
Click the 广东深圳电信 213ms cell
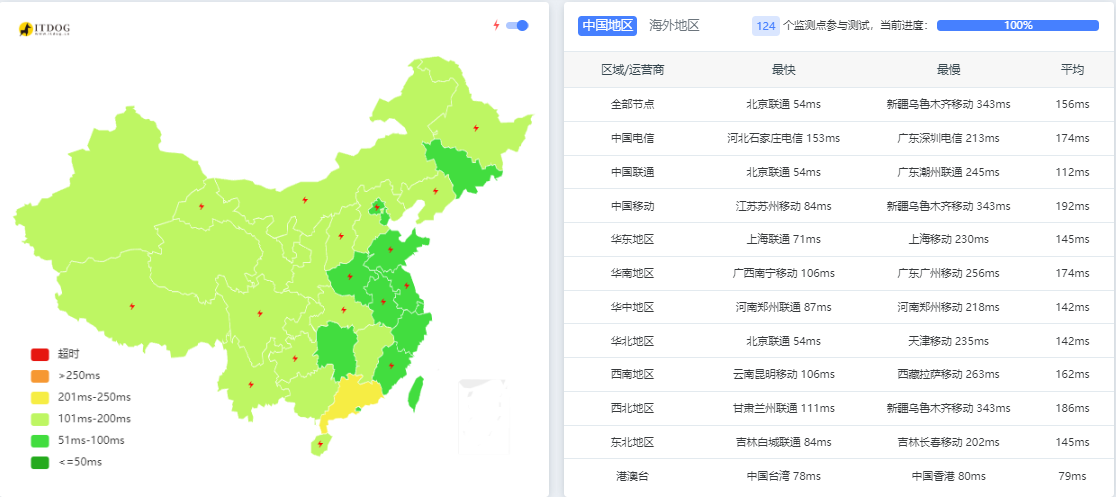click(x=949, y=138)
